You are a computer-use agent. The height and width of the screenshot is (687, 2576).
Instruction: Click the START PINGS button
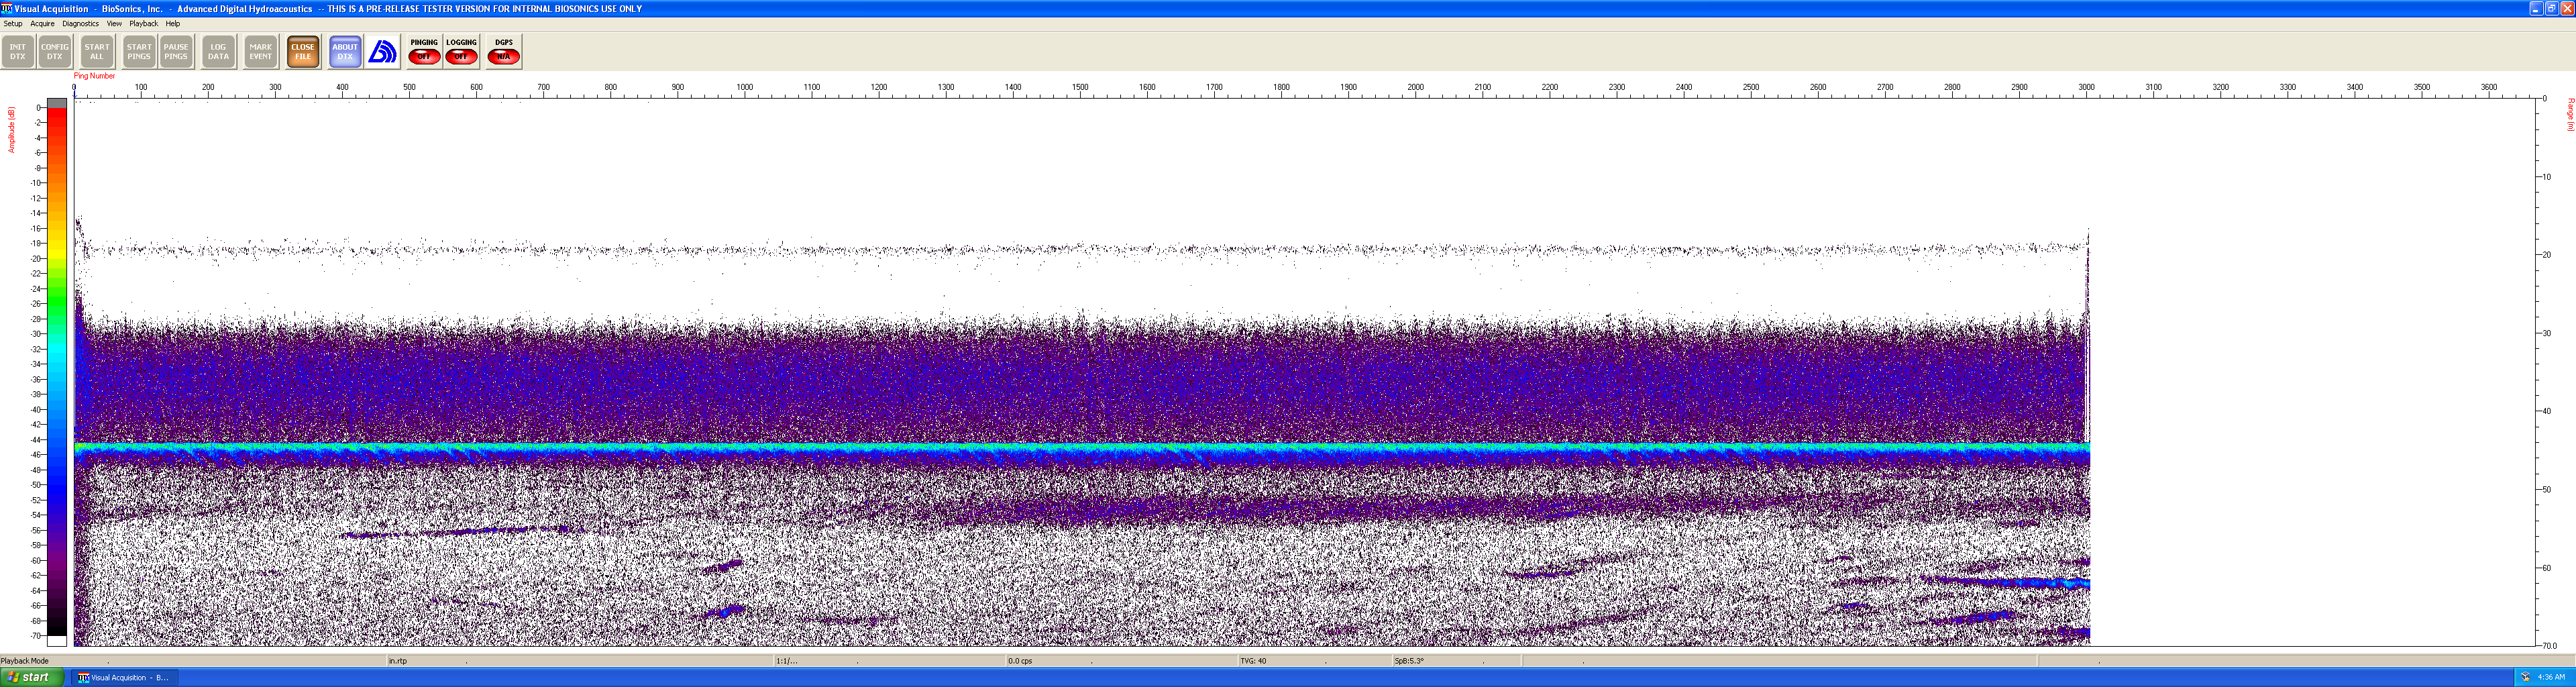point(139,52)
